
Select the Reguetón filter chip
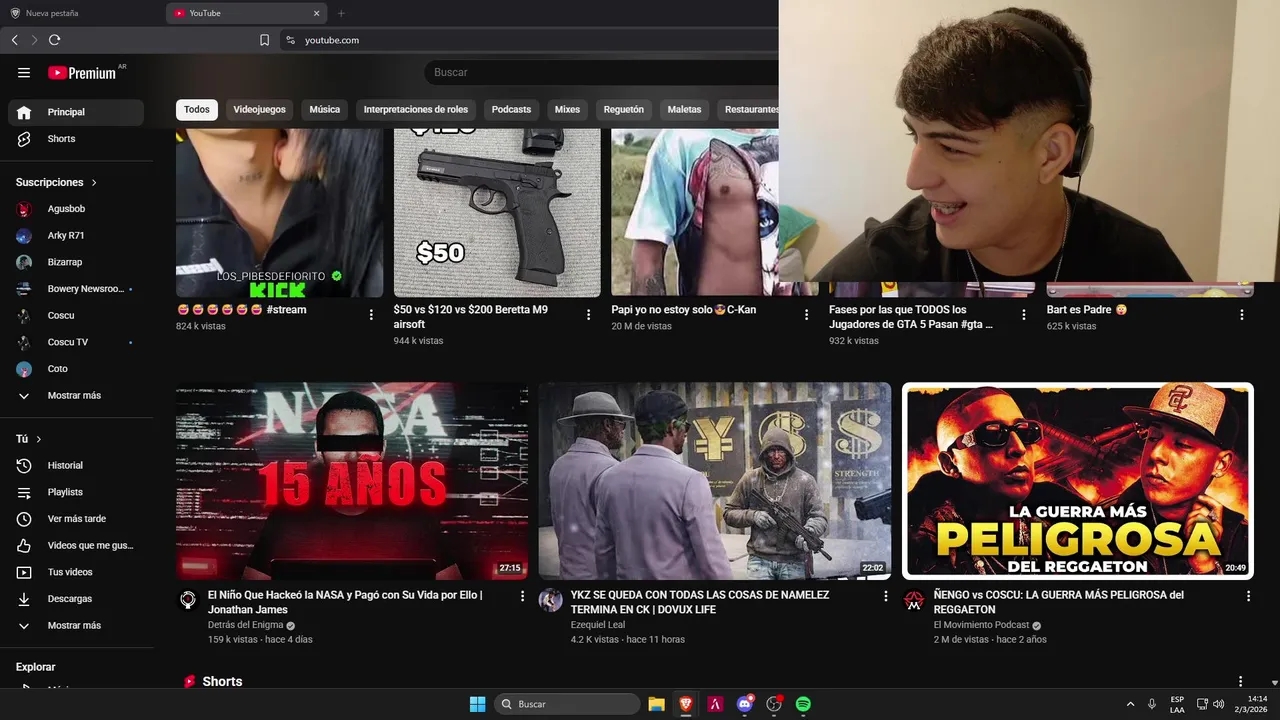(624, 109)
